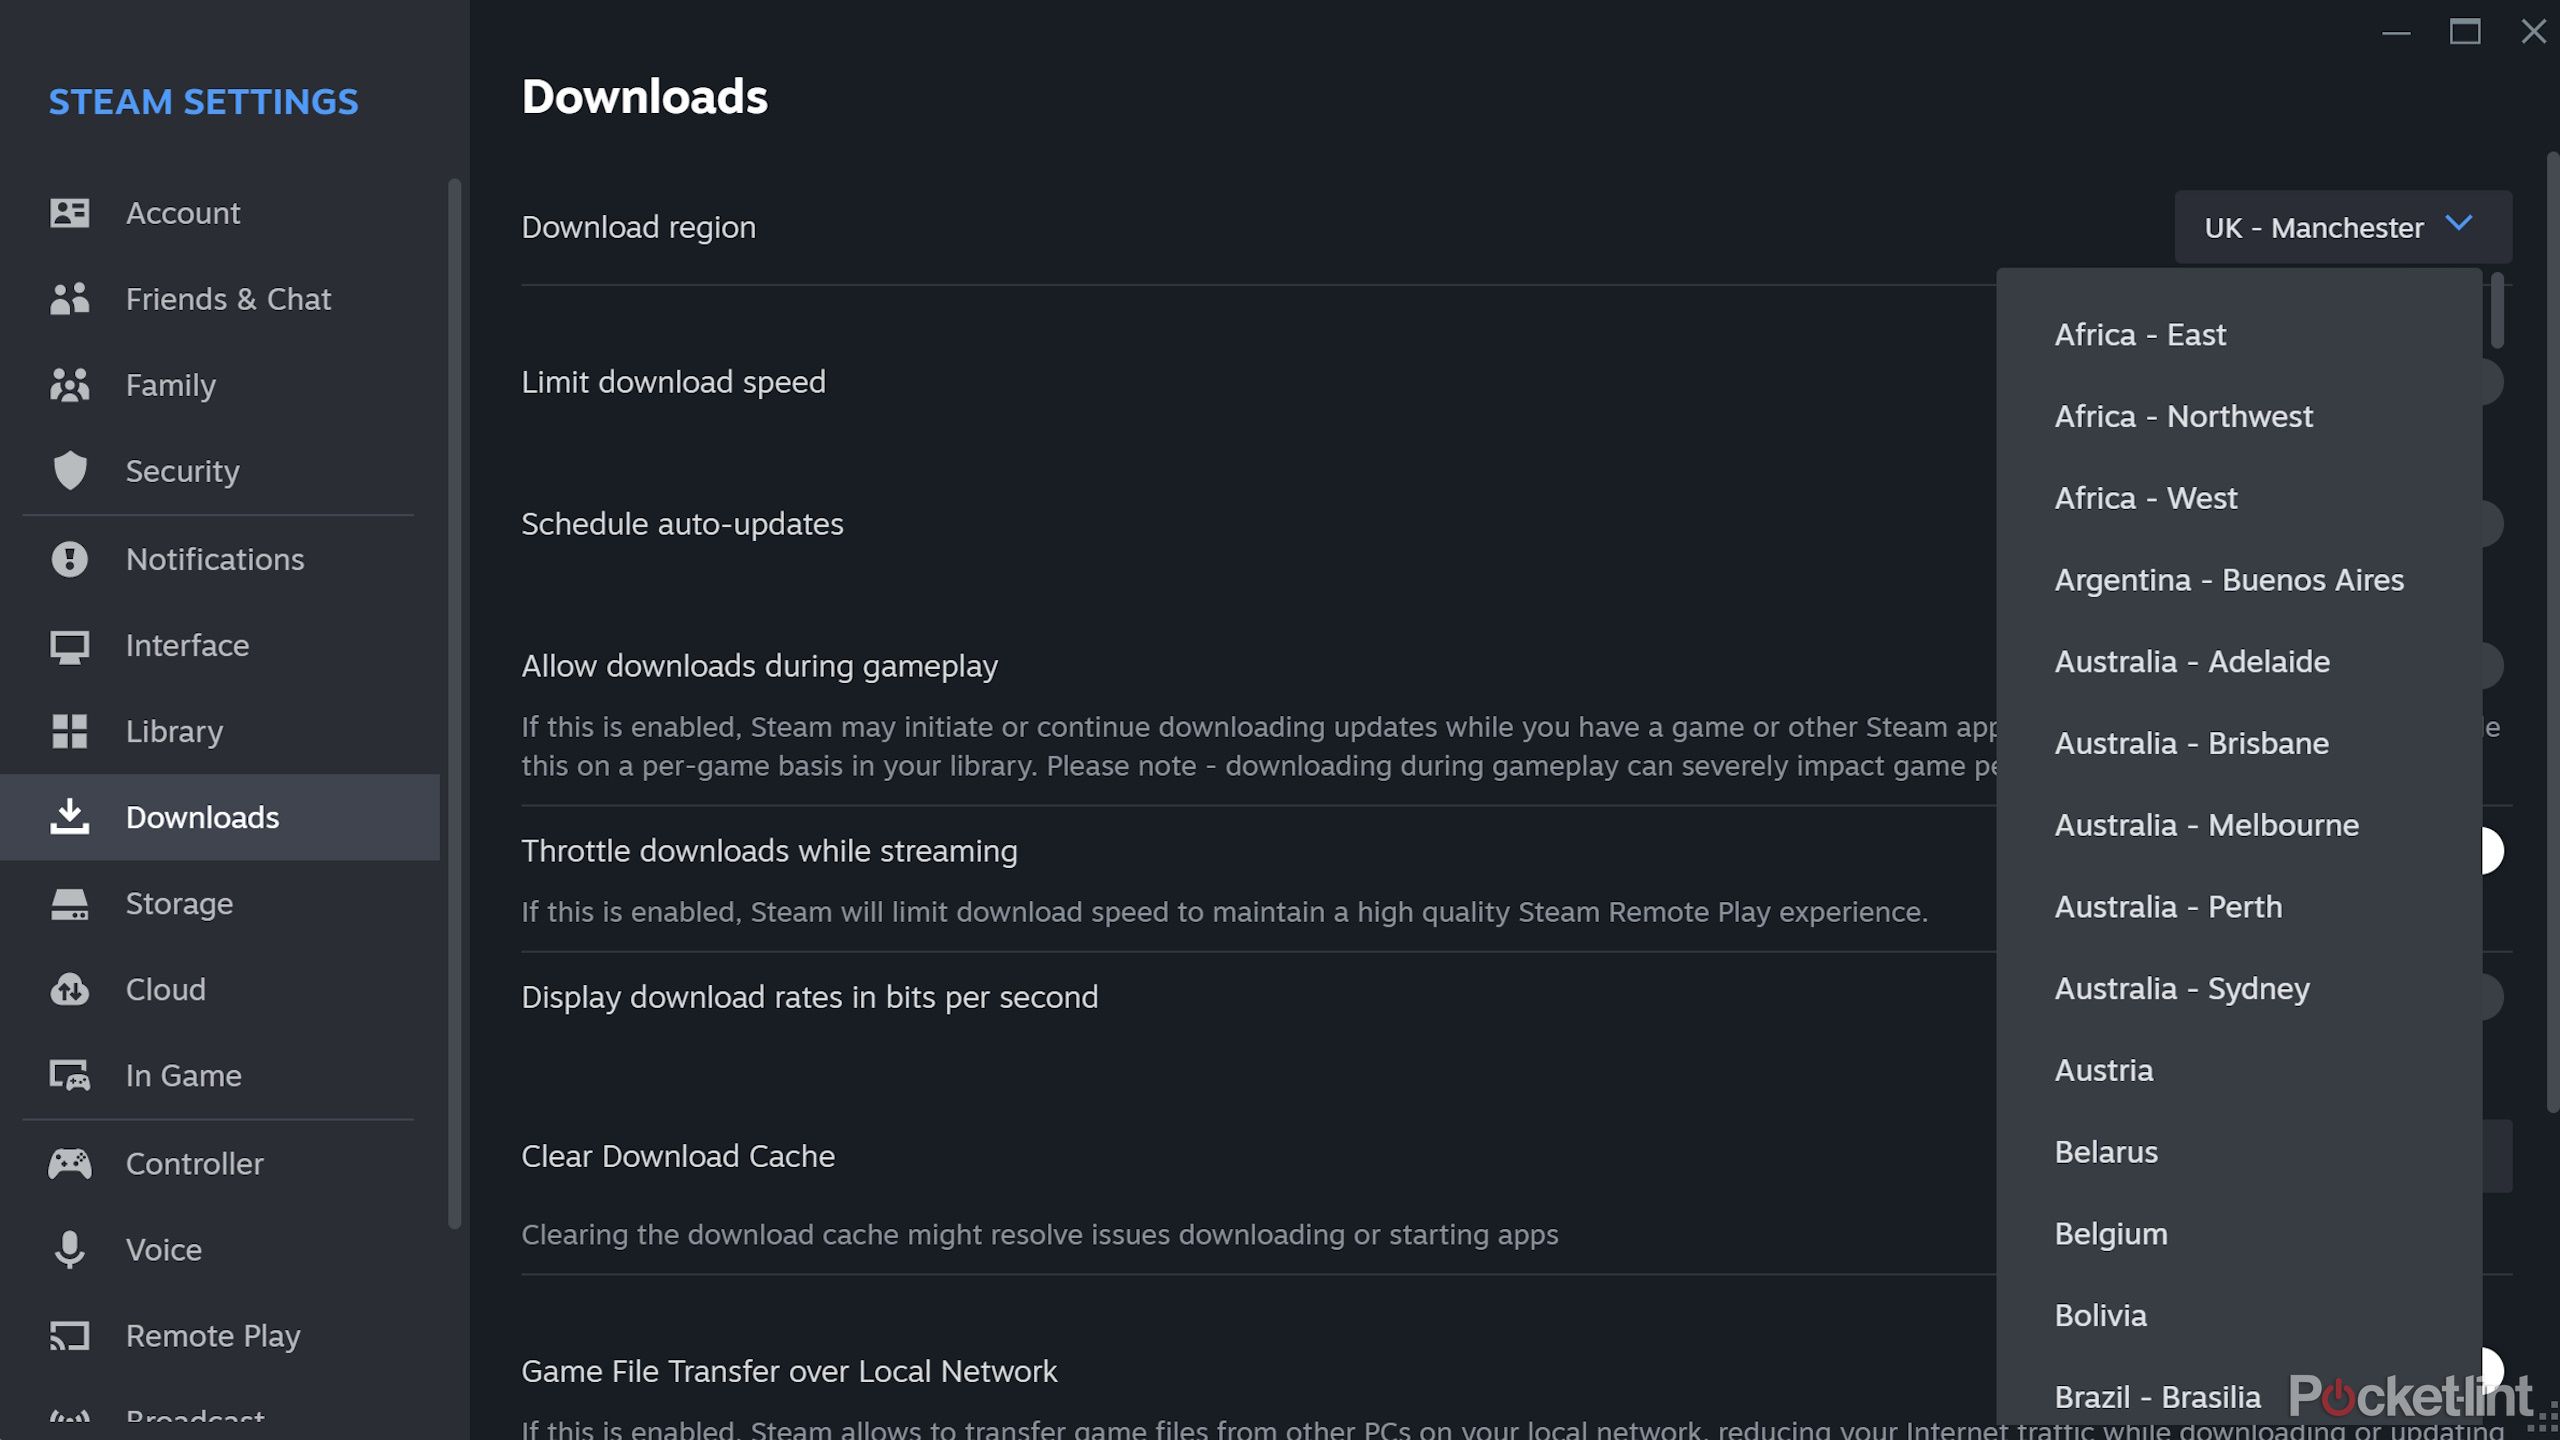This screenshot has width=2560, height=1440.
Task: Select Africa - East download region
Action: pyautogui.click(x=2140, y=332)
